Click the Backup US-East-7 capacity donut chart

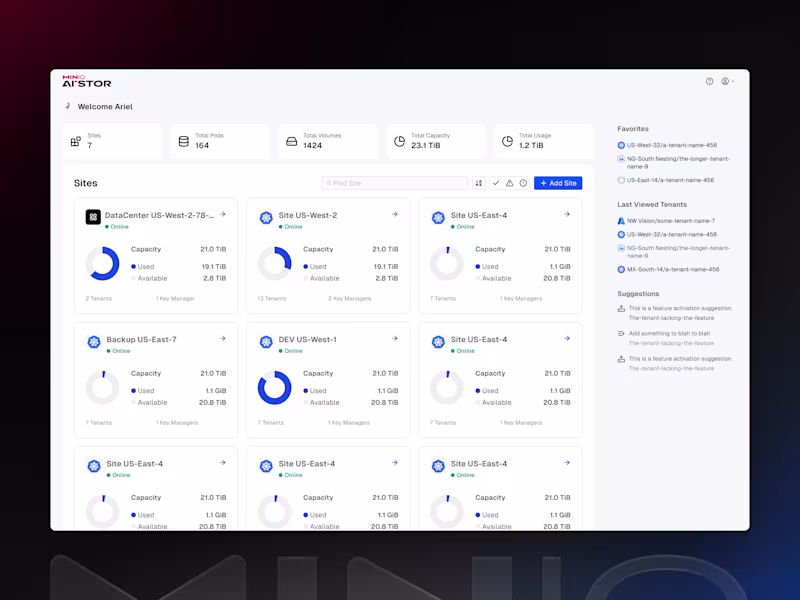coord(103,388)
